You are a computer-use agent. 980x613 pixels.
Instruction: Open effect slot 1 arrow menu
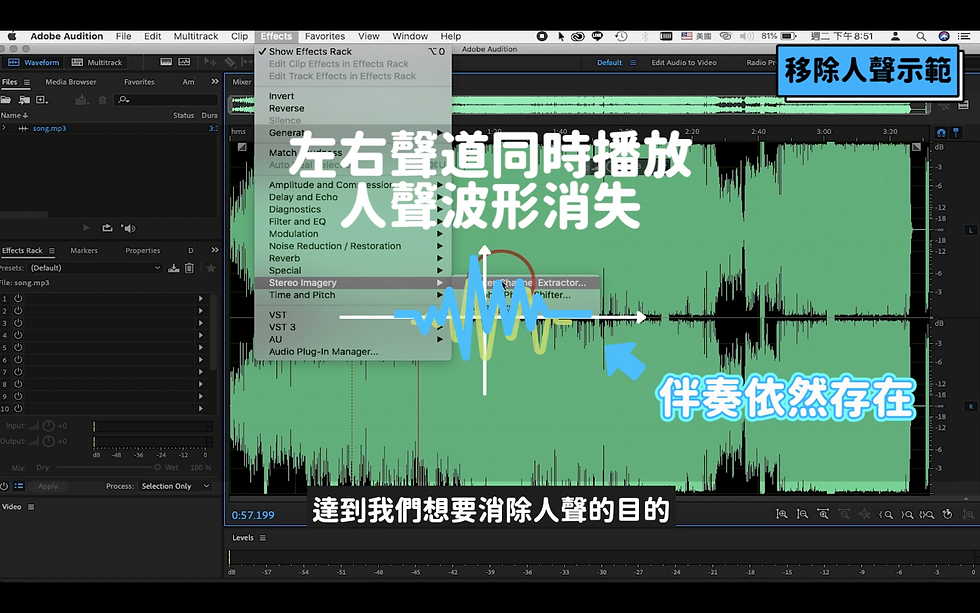(x=201, y=299)
